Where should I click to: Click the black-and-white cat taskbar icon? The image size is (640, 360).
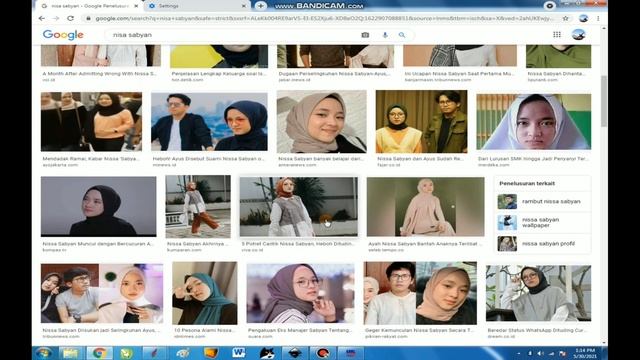[x=267, y=353]
